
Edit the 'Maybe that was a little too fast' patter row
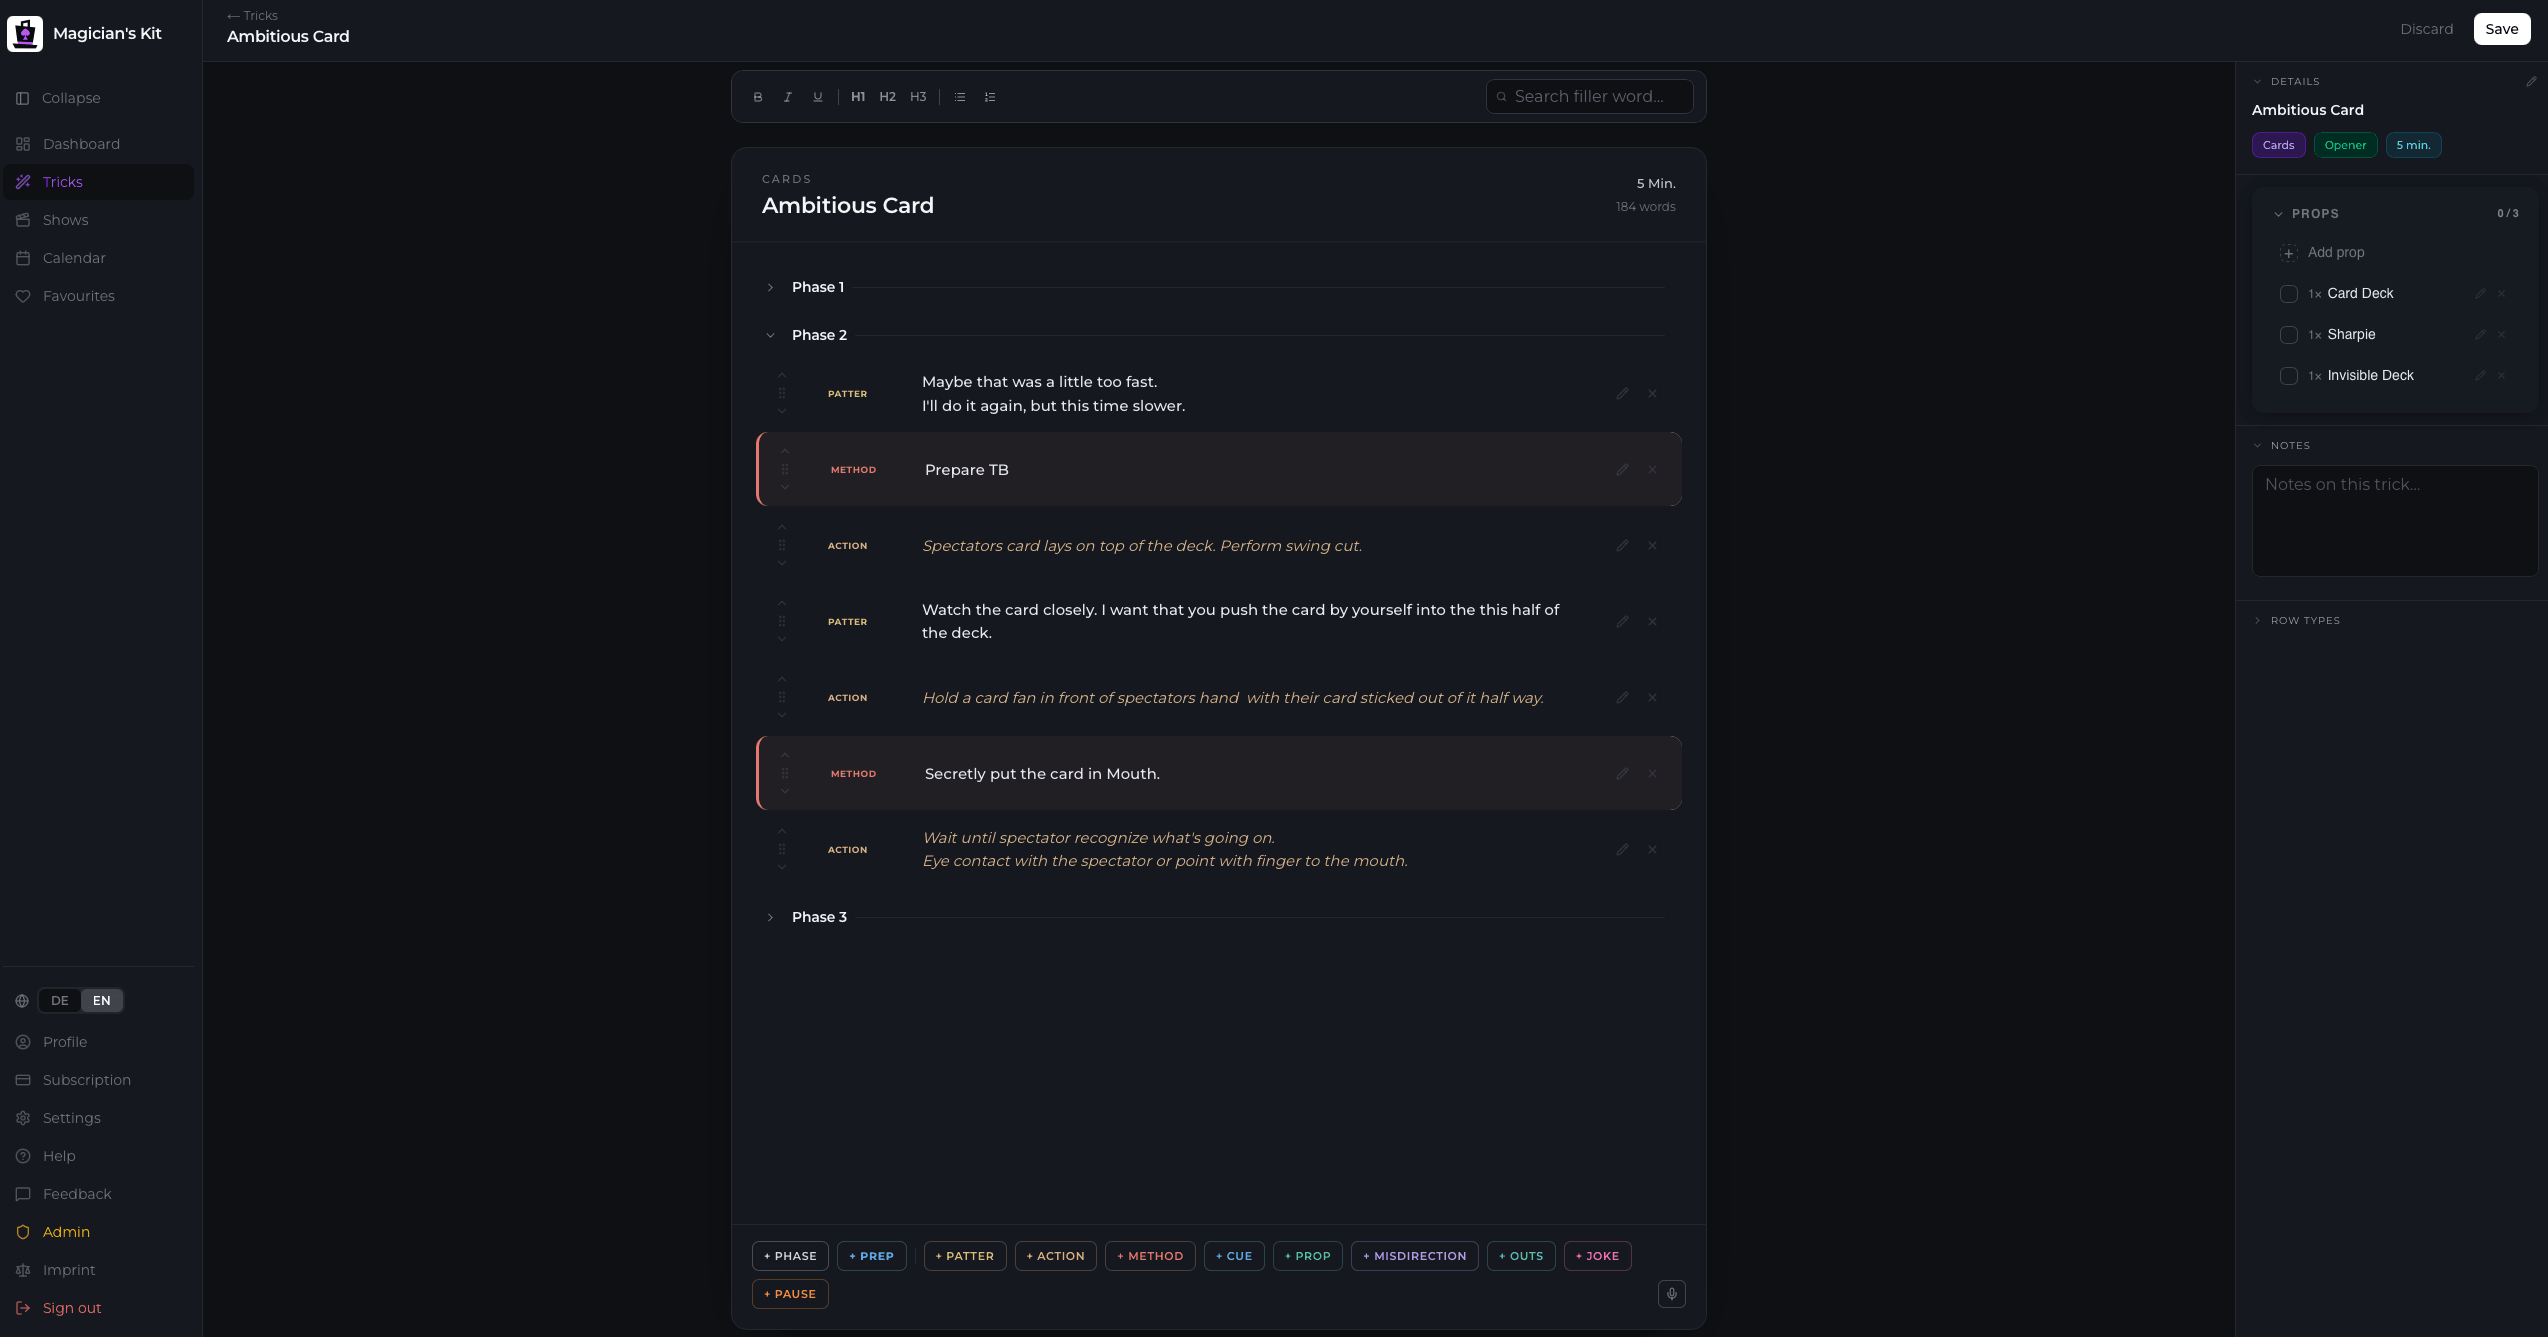pos(1622,394)
